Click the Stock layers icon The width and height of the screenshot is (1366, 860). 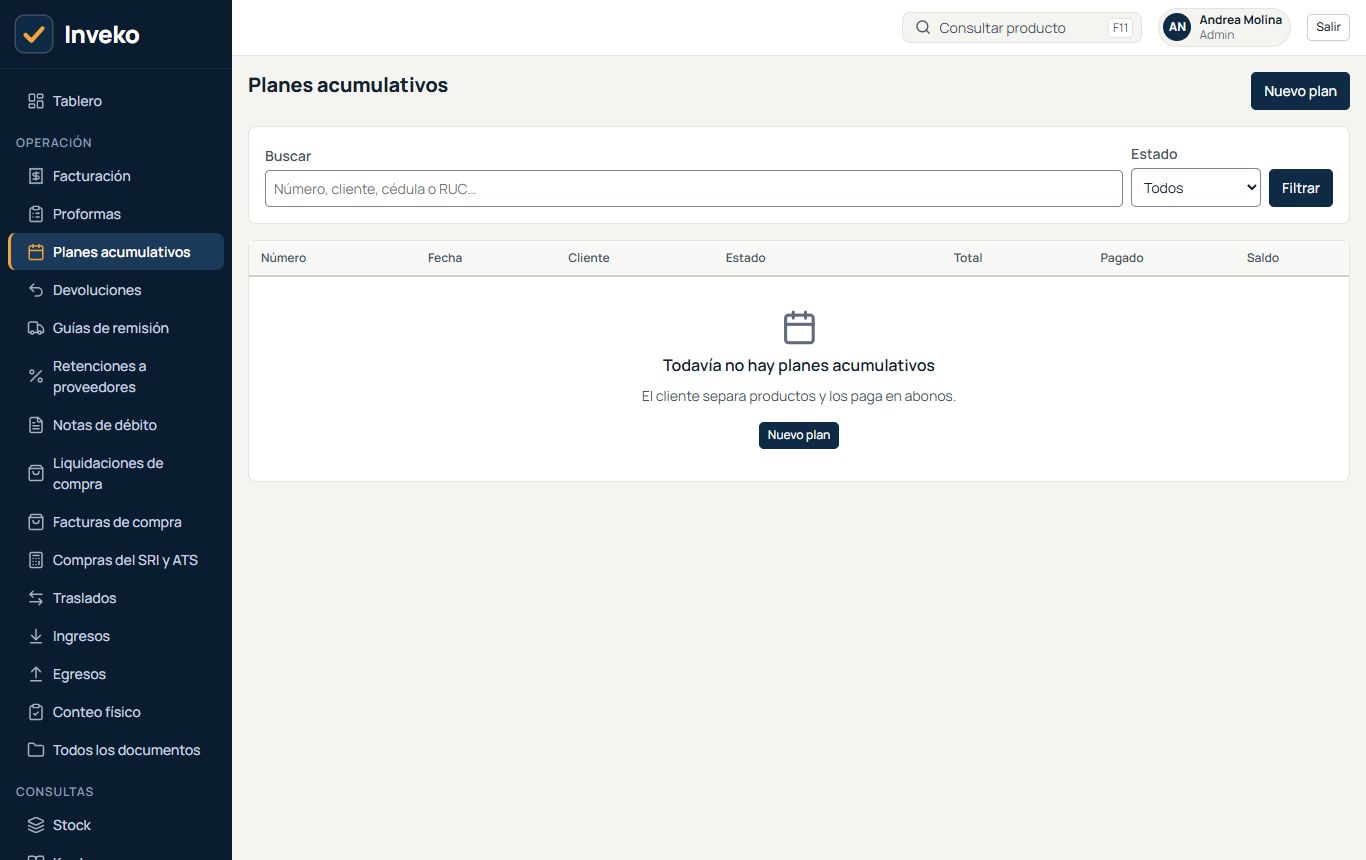[x=36, y=825]
